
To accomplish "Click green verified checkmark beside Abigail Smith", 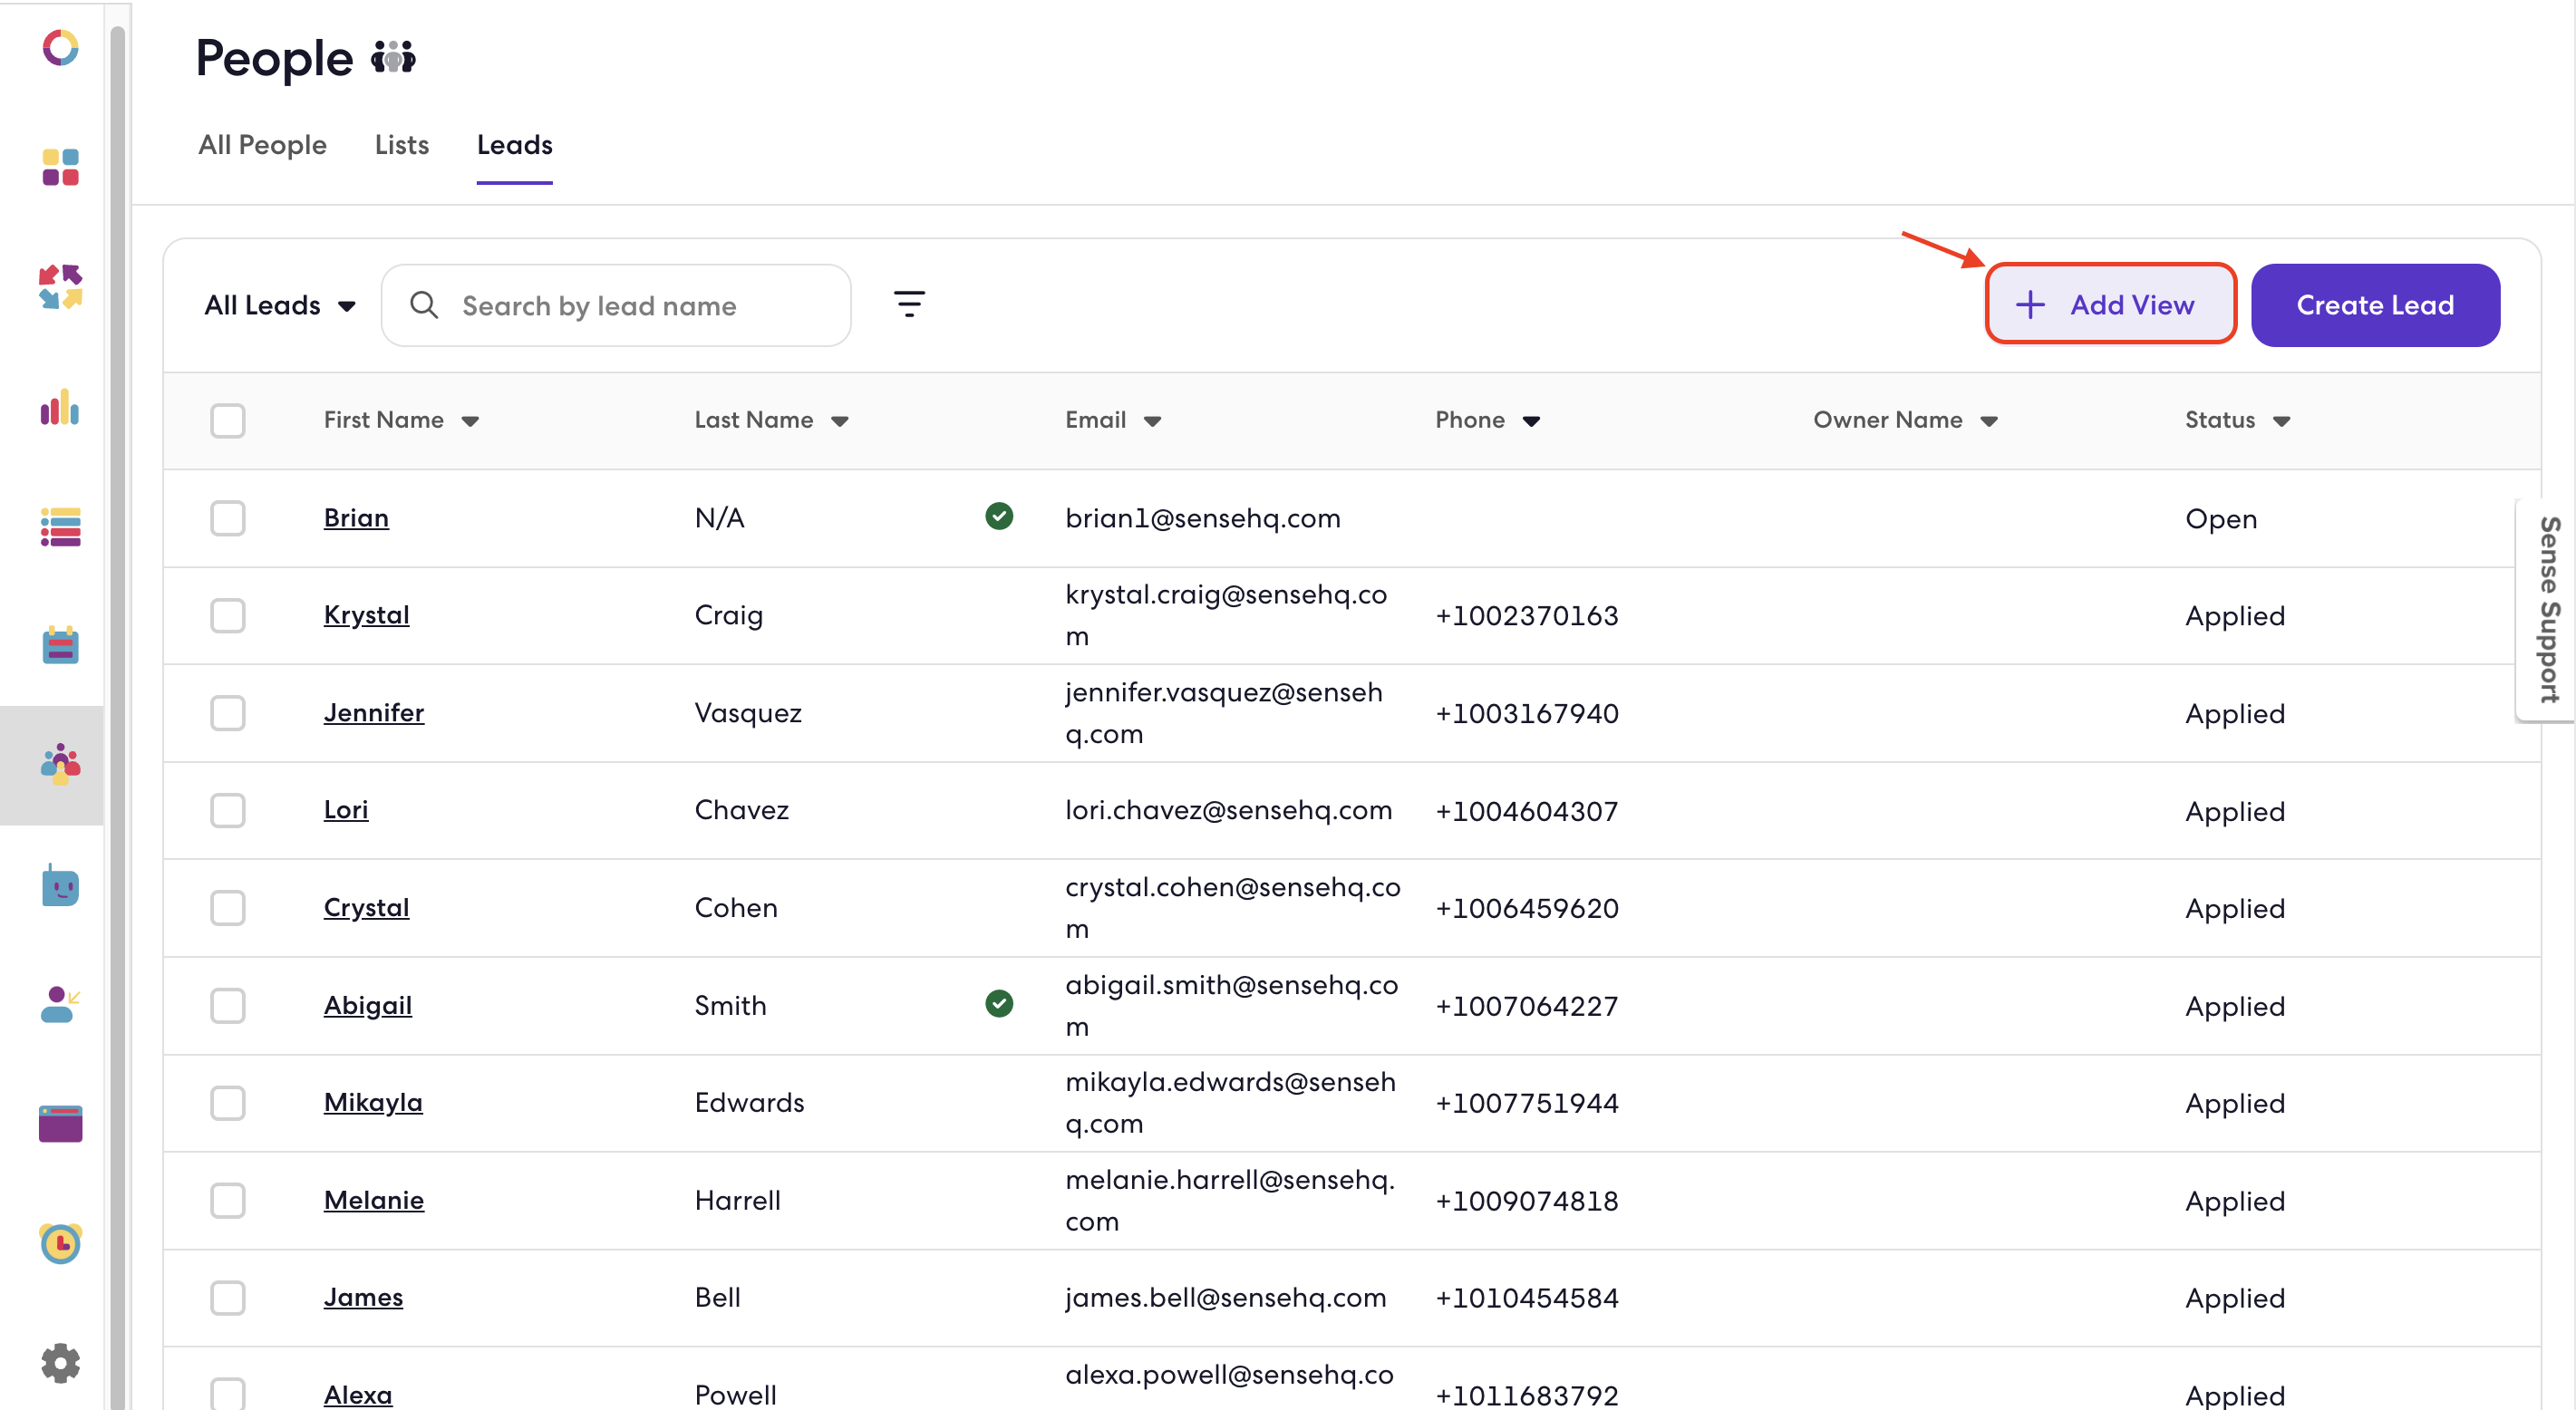I will (999, 1003).
